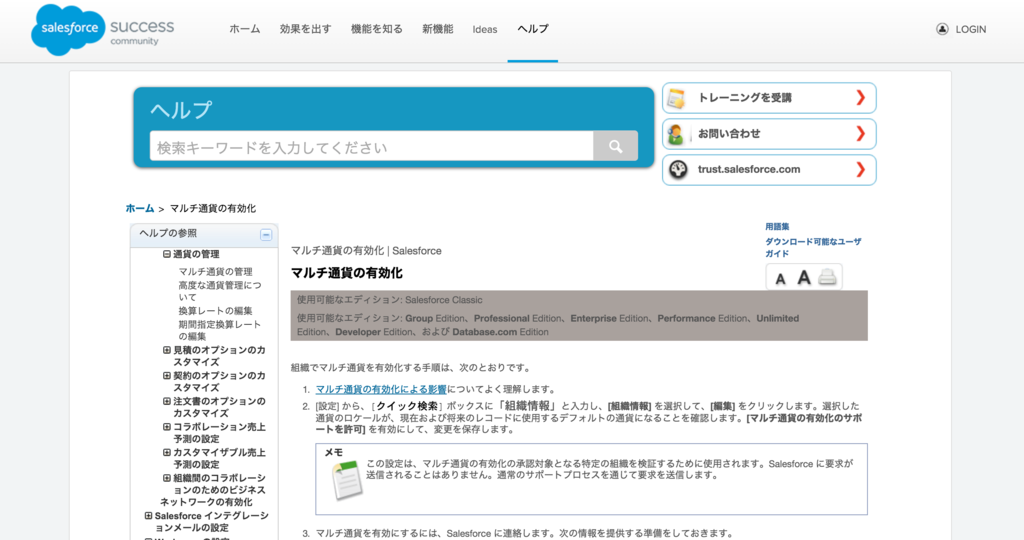Click the trust.salesforce.com gauge icon
The width and height of the screenshot is (1024, 540).
pyautogui.click(x=678, y=170)
